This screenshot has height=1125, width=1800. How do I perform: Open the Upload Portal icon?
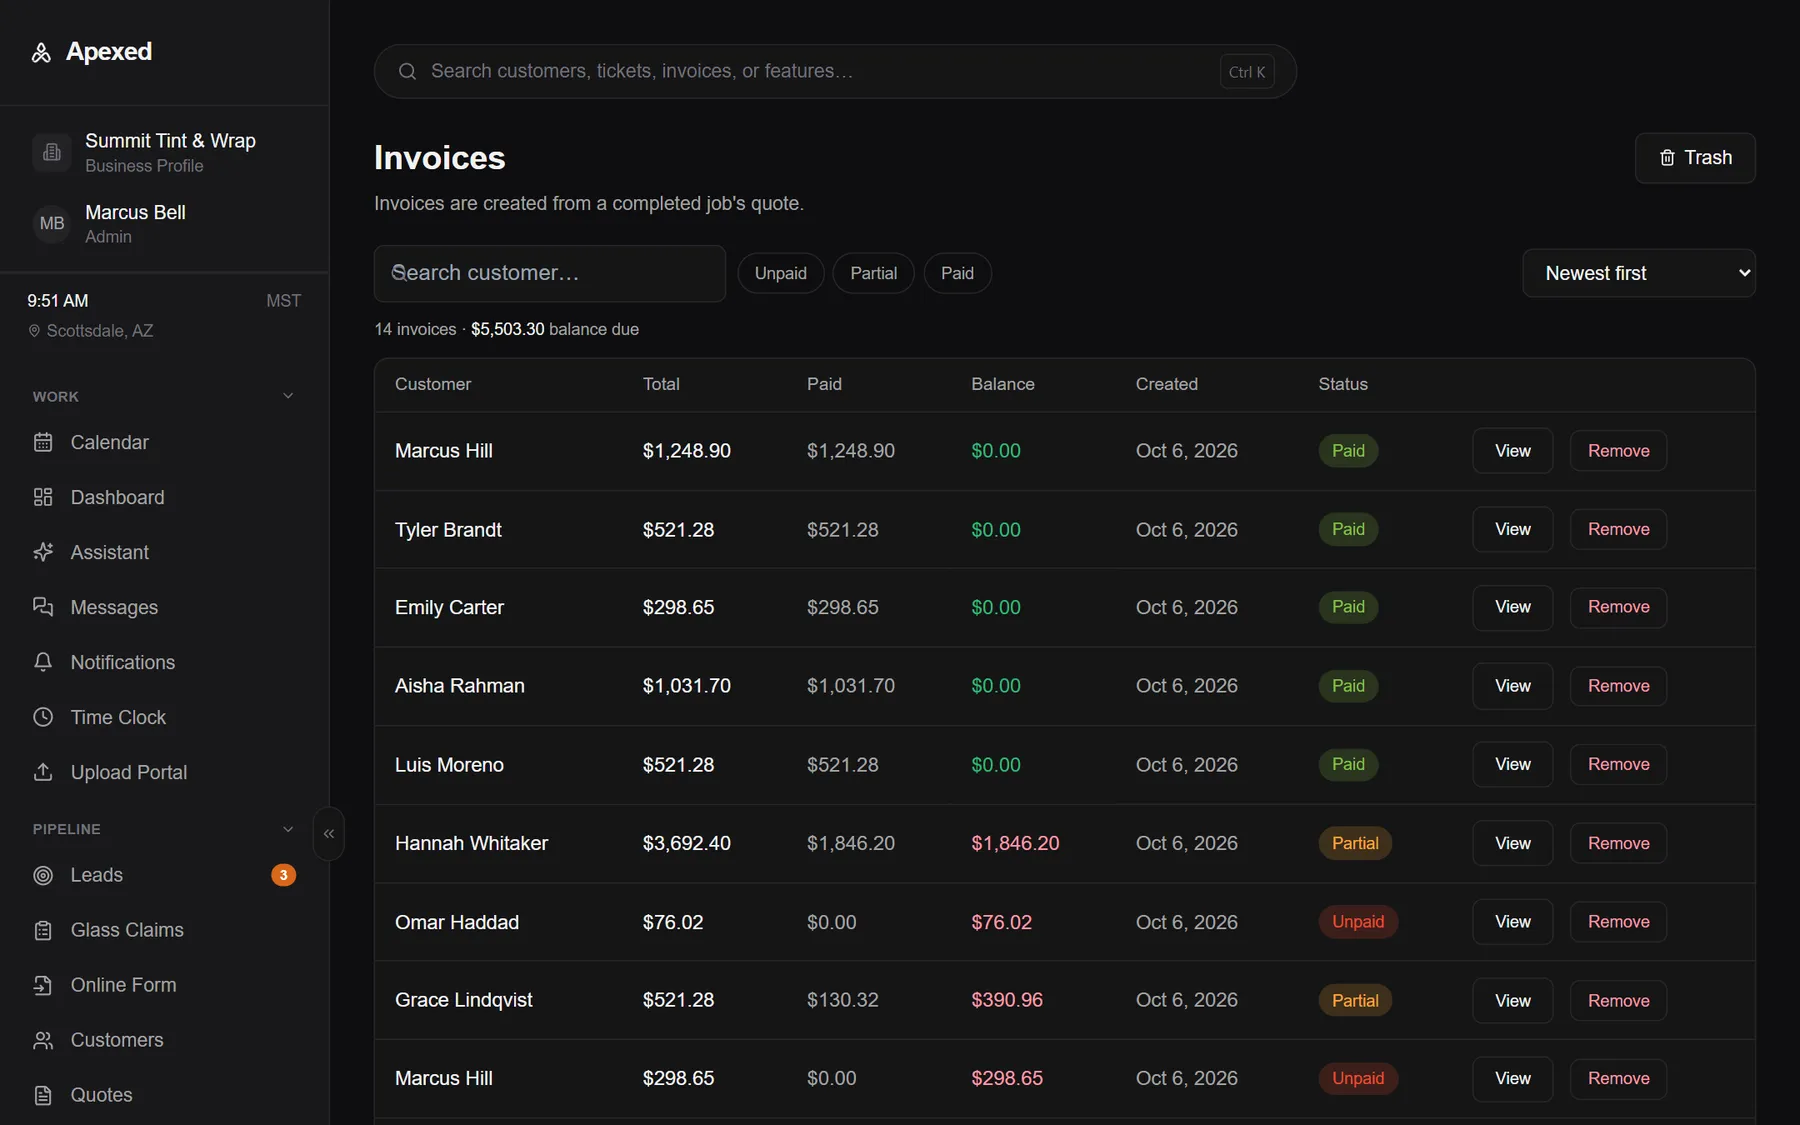click(x=43, y=772)
